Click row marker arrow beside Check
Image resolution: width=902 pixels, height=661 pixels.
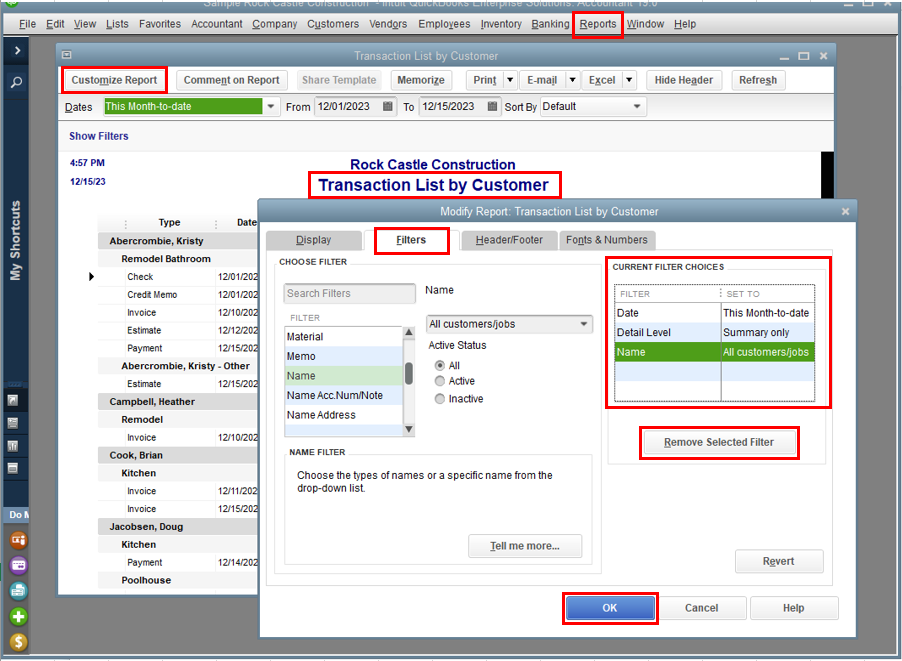tap(91, 277)
